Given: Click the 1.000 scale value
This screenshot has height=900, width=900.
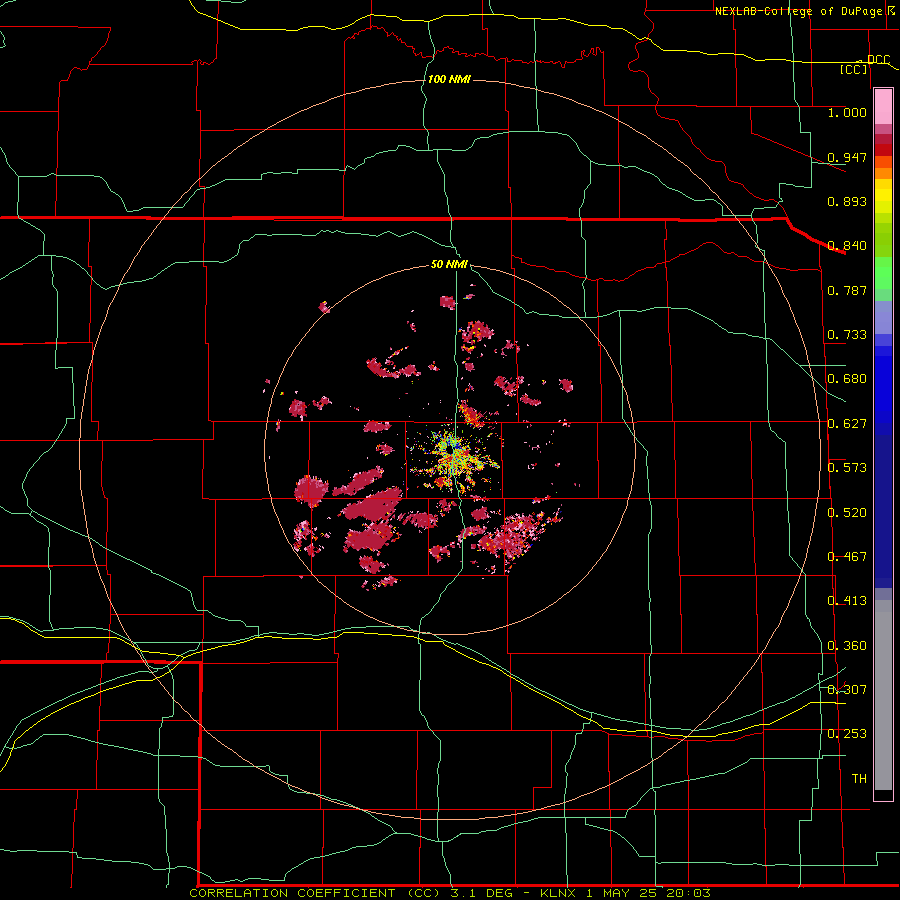Looking at the screenshot, I should [847, 112].
